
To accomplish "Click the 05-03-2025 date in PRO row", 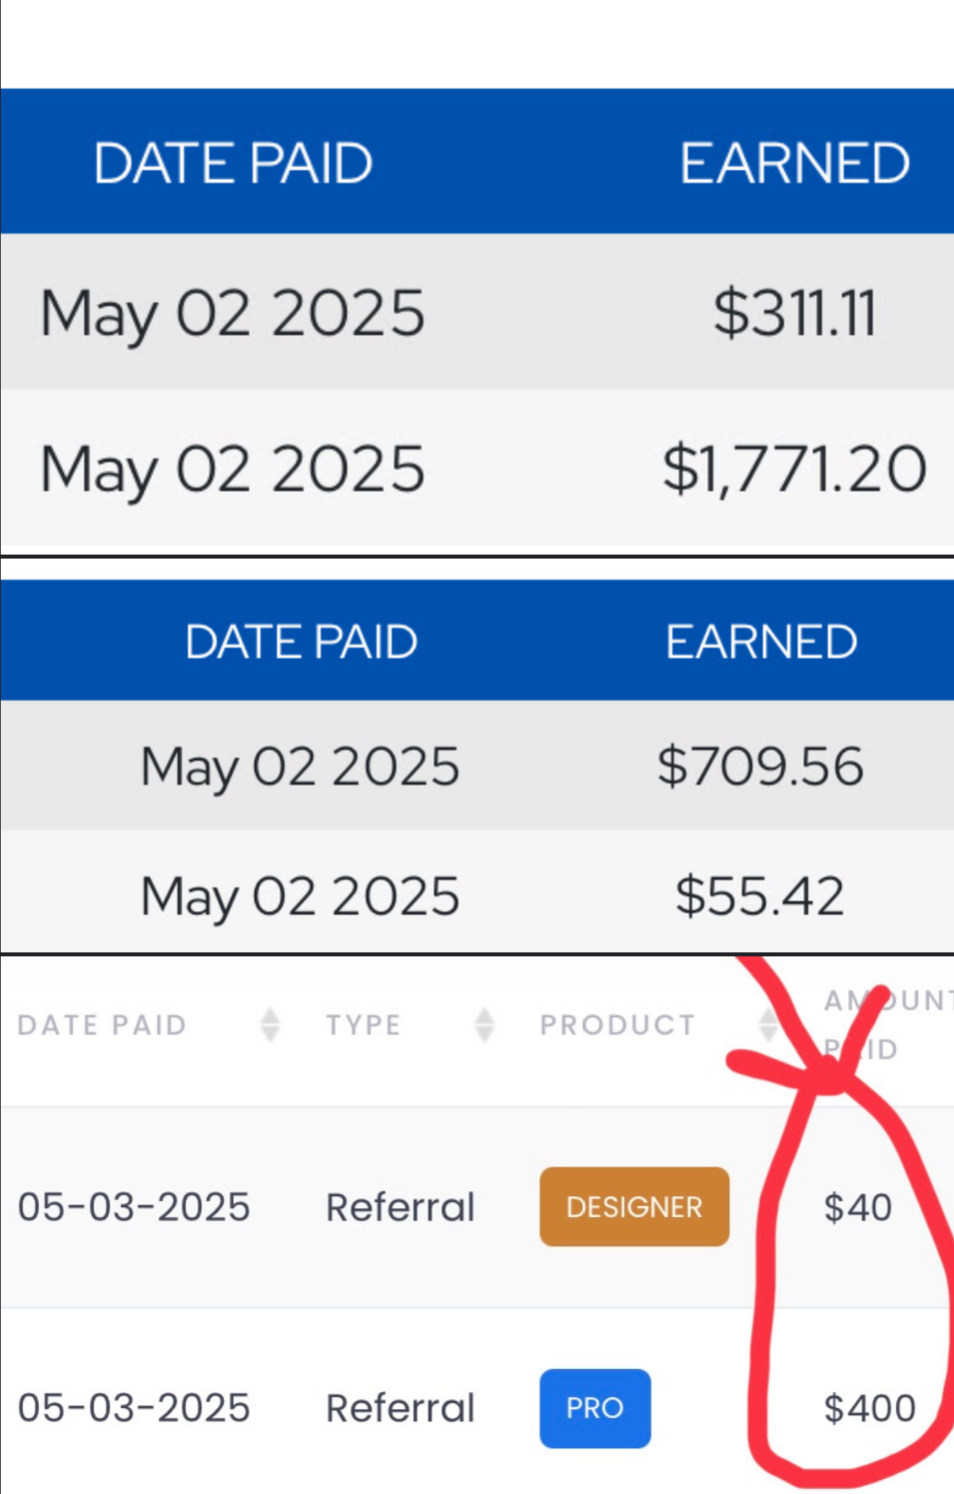I will [x=134, y=1409].
